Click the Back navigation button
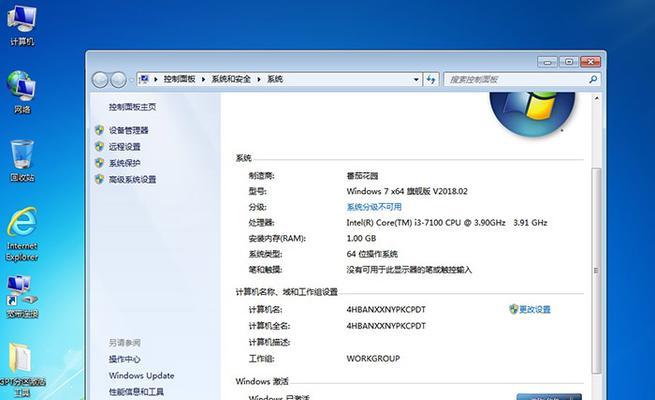Screen dimensions: 655x400 pyautogui.click(x=100, y=79)
